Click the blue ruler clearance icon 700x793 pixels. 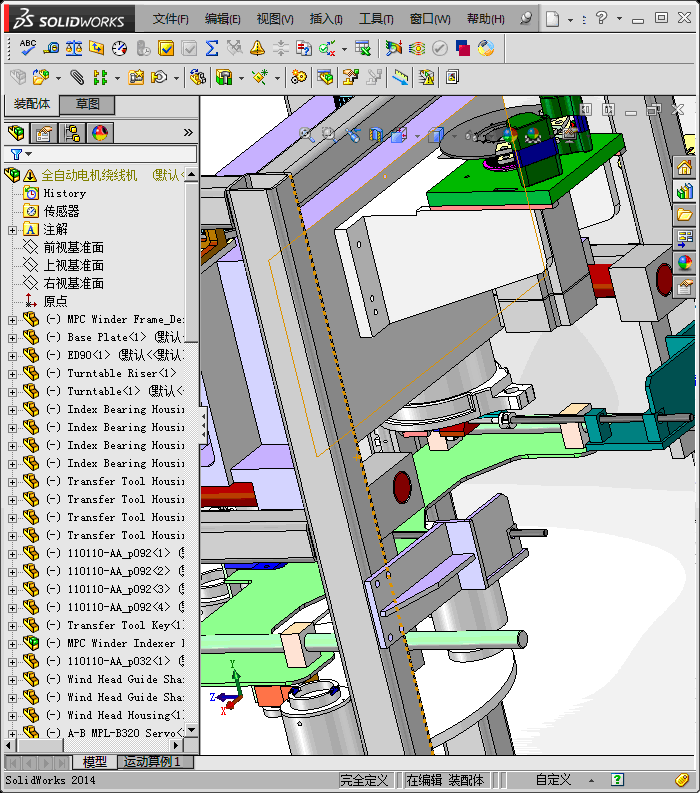400,77
